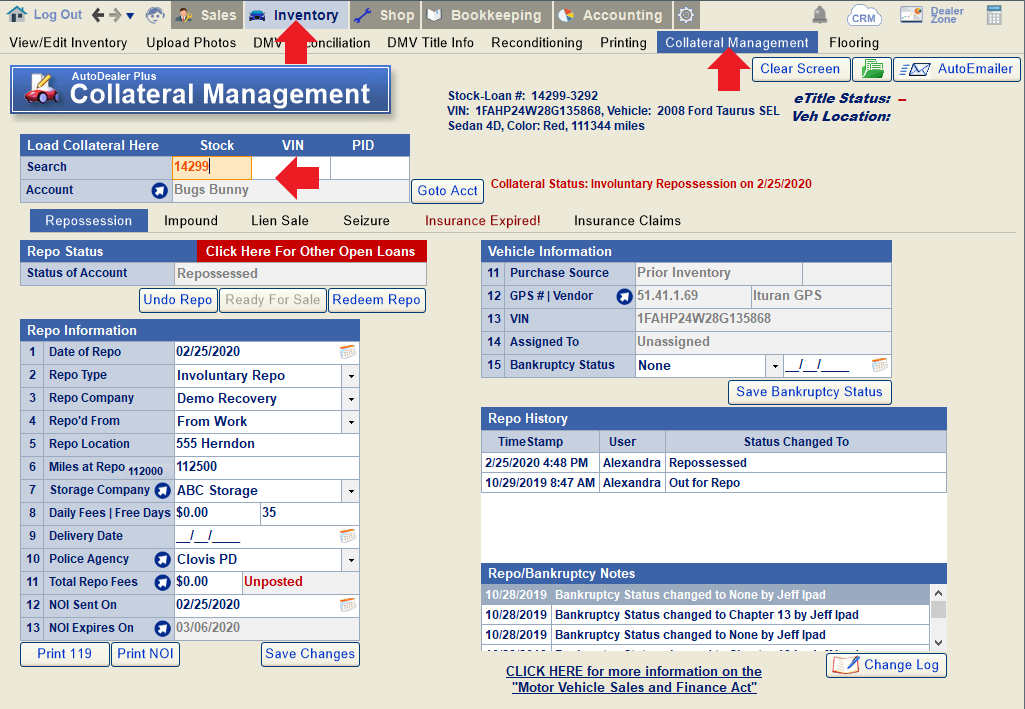This screenshot has width=1025, height=709.
Task: Open the Change Log button
Action: [x=886, y=665]
